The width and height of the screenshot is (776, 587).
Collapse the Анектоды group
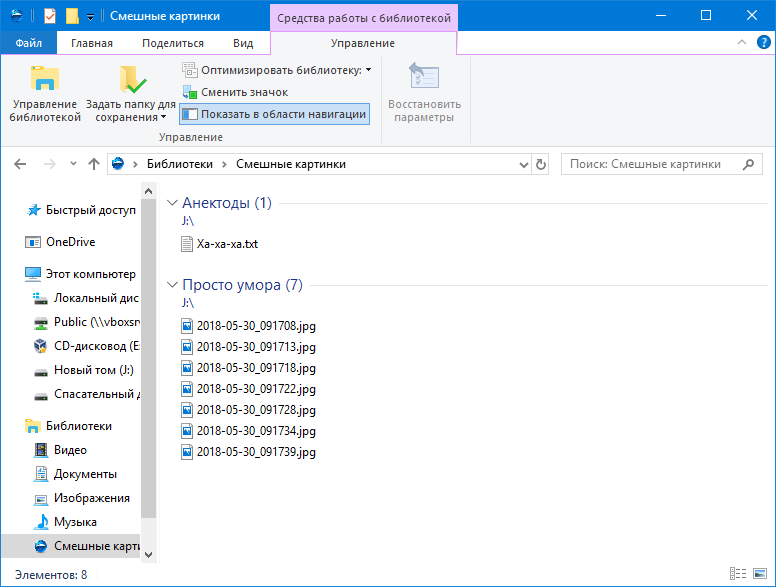172,202
